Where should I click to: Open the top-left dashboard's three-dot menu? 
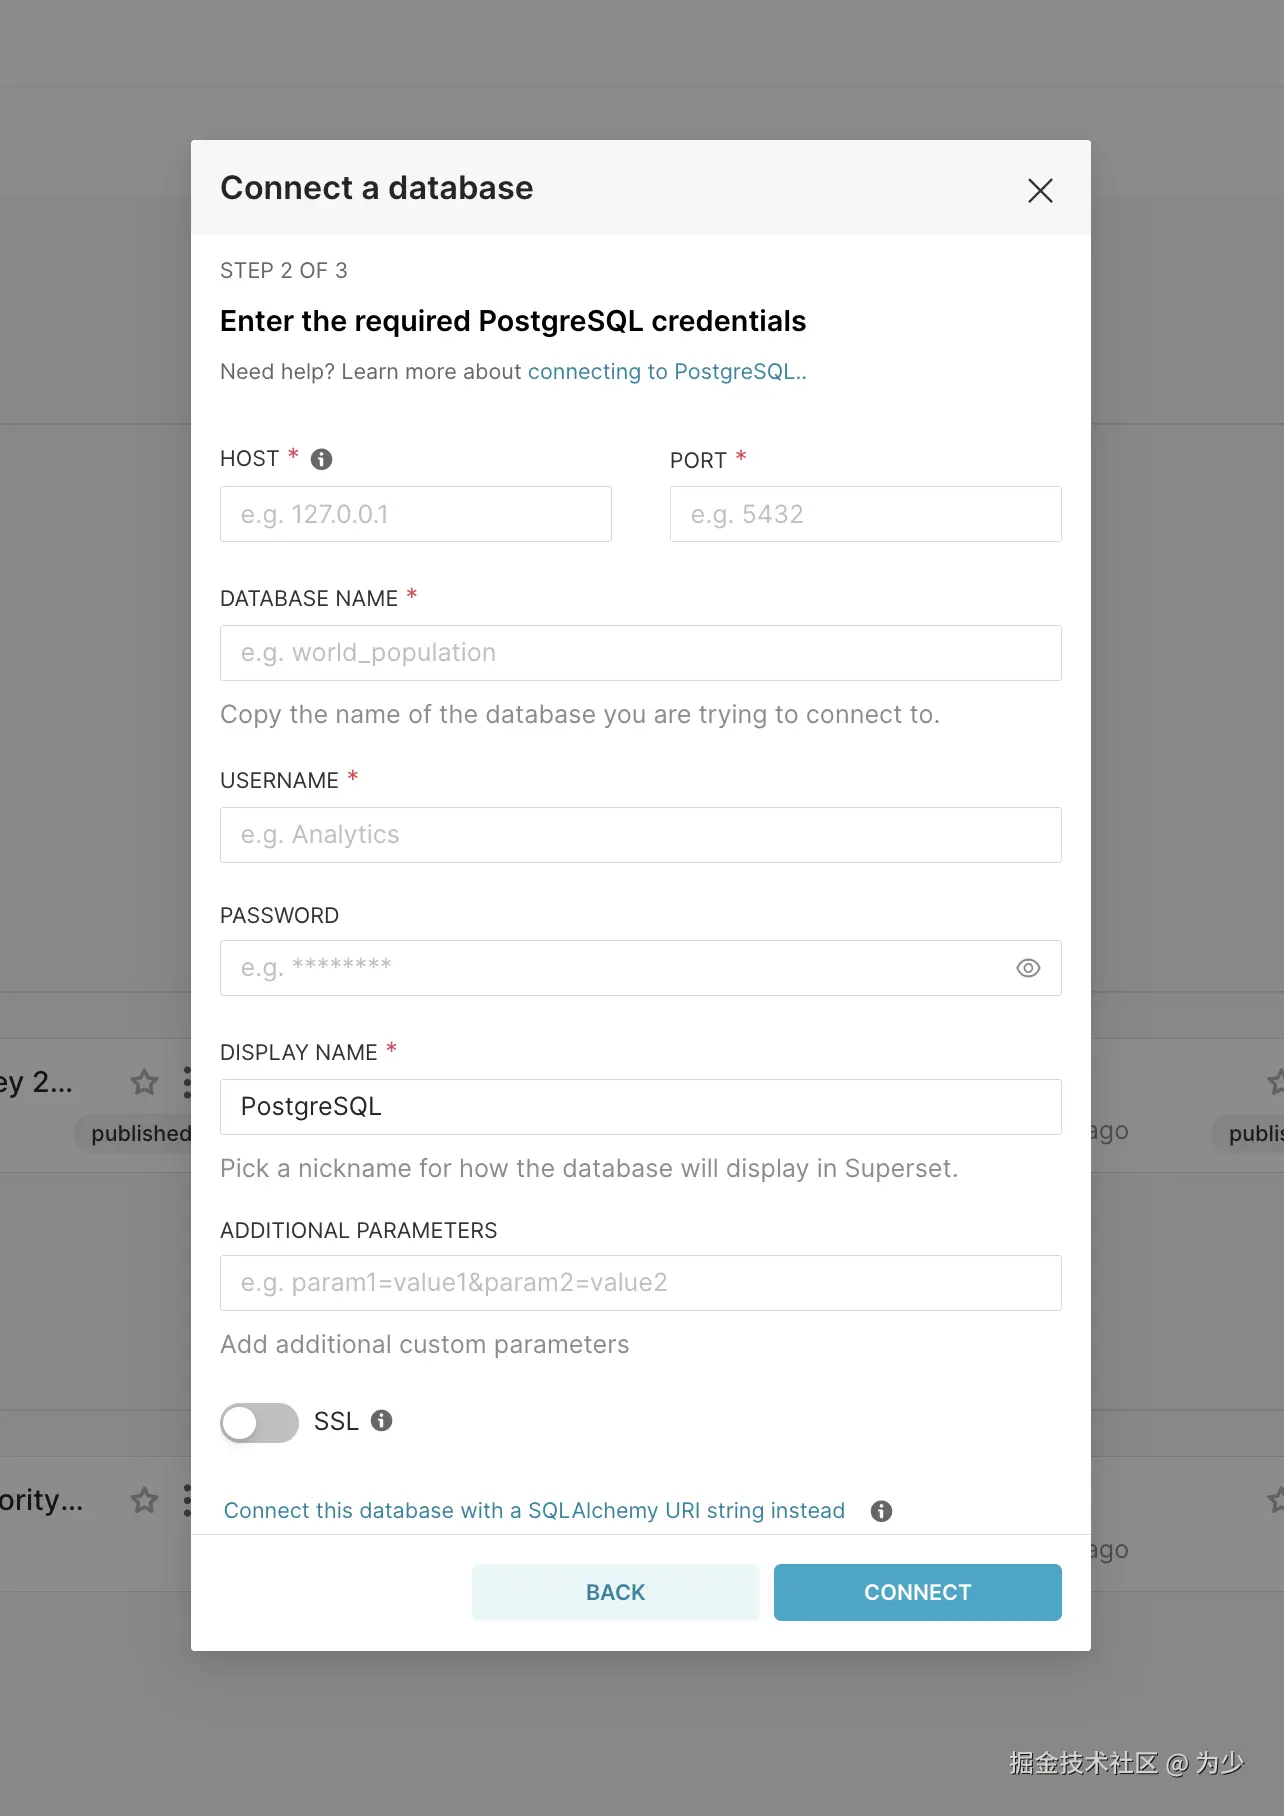(187, 1082)
